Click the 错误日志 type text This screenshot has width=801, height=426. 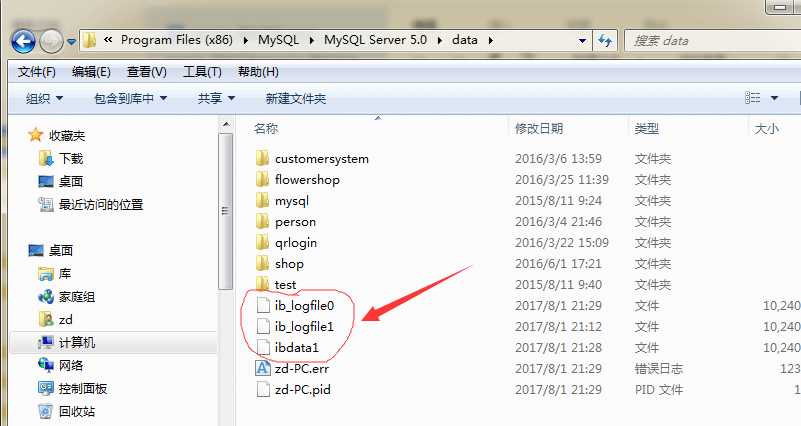658,369
